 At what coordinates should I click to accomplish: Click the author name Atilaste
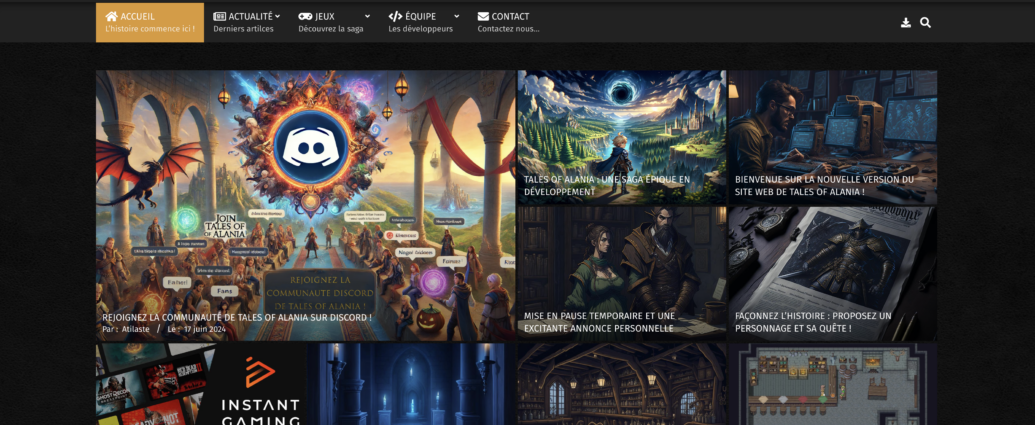134,329
